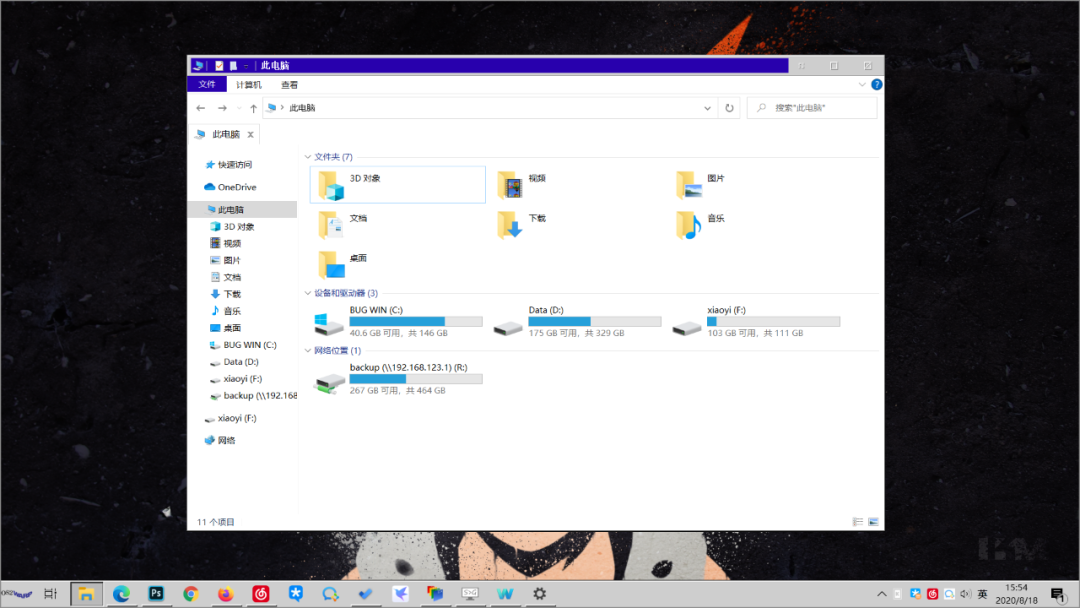The image size is (1080, 608).
Task: Open Chrome from the taskbar
Action: pos(191,593)
